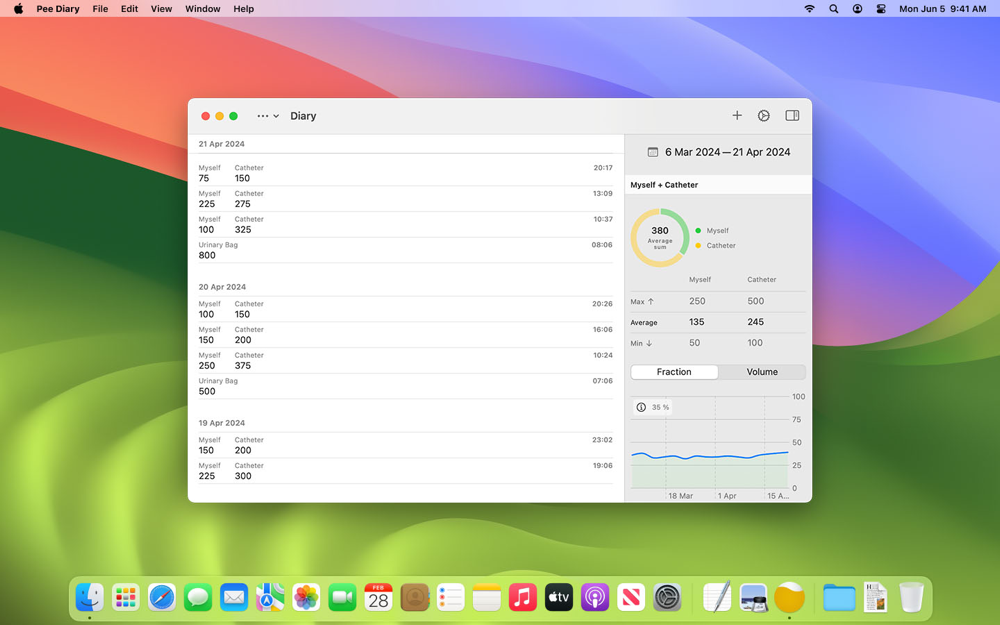Open Reminders from the Dock
The image size is (1000, 625).
coord(450,598)
